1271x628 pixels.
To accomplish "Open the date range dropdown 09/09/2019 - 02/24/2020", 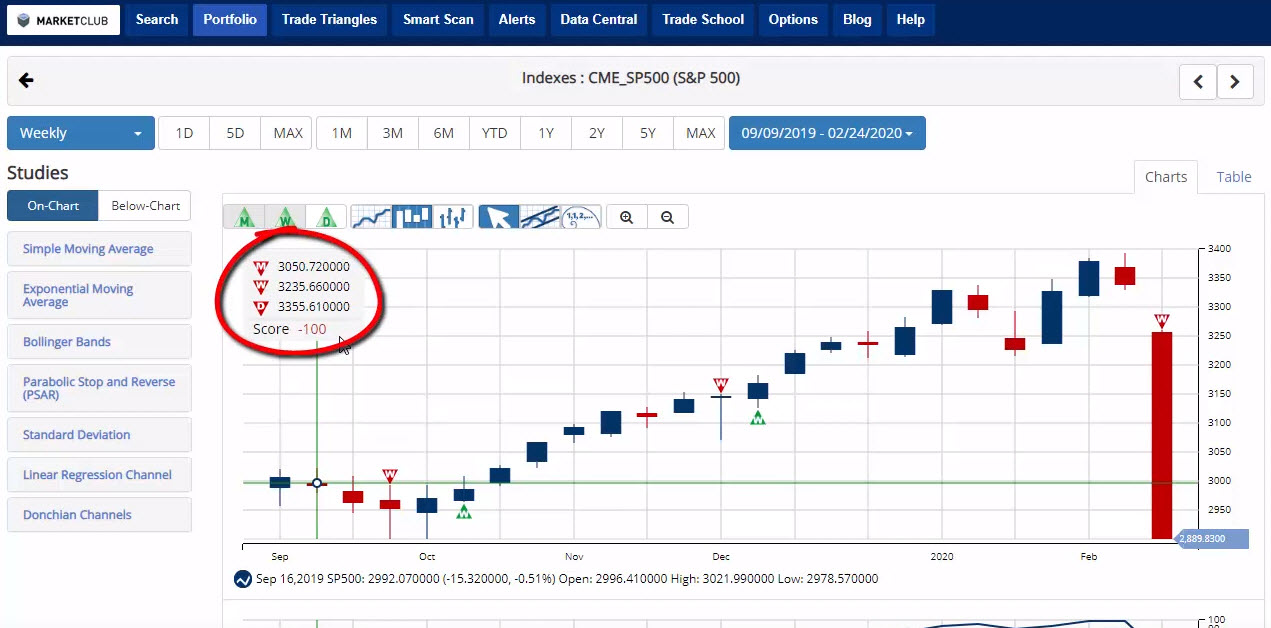I will 827,133.
